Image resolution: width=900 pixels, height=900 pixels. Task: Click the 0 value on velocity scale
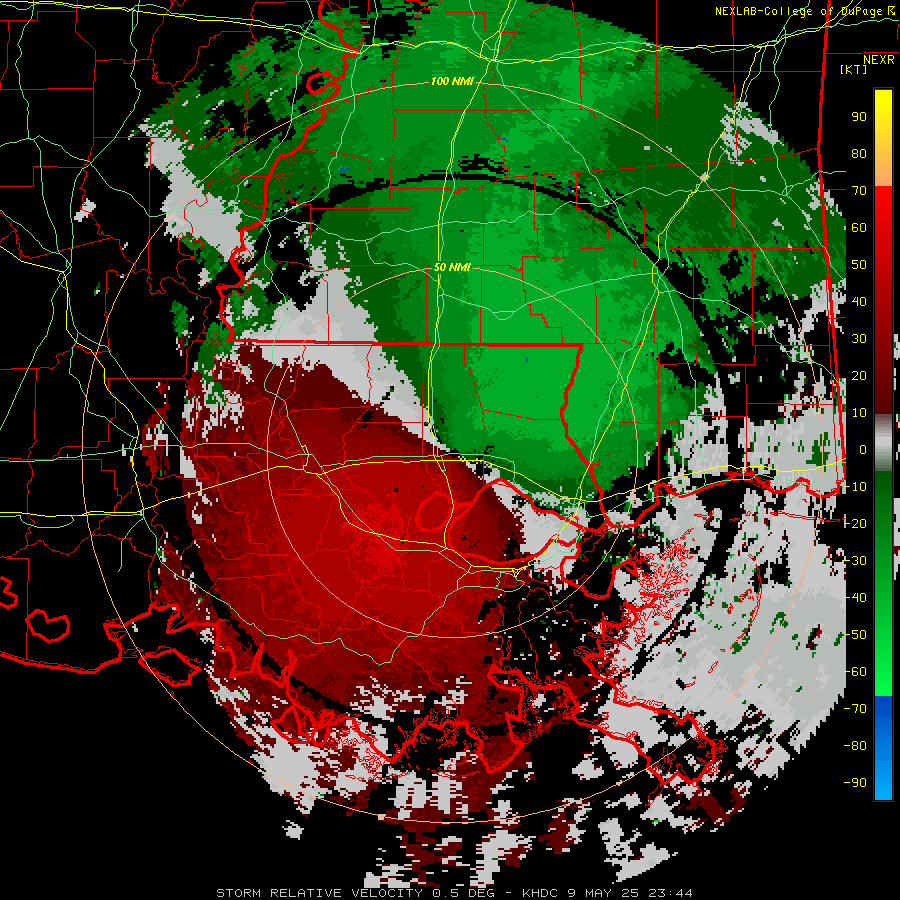pyautogui.click(x=863, y=449)
